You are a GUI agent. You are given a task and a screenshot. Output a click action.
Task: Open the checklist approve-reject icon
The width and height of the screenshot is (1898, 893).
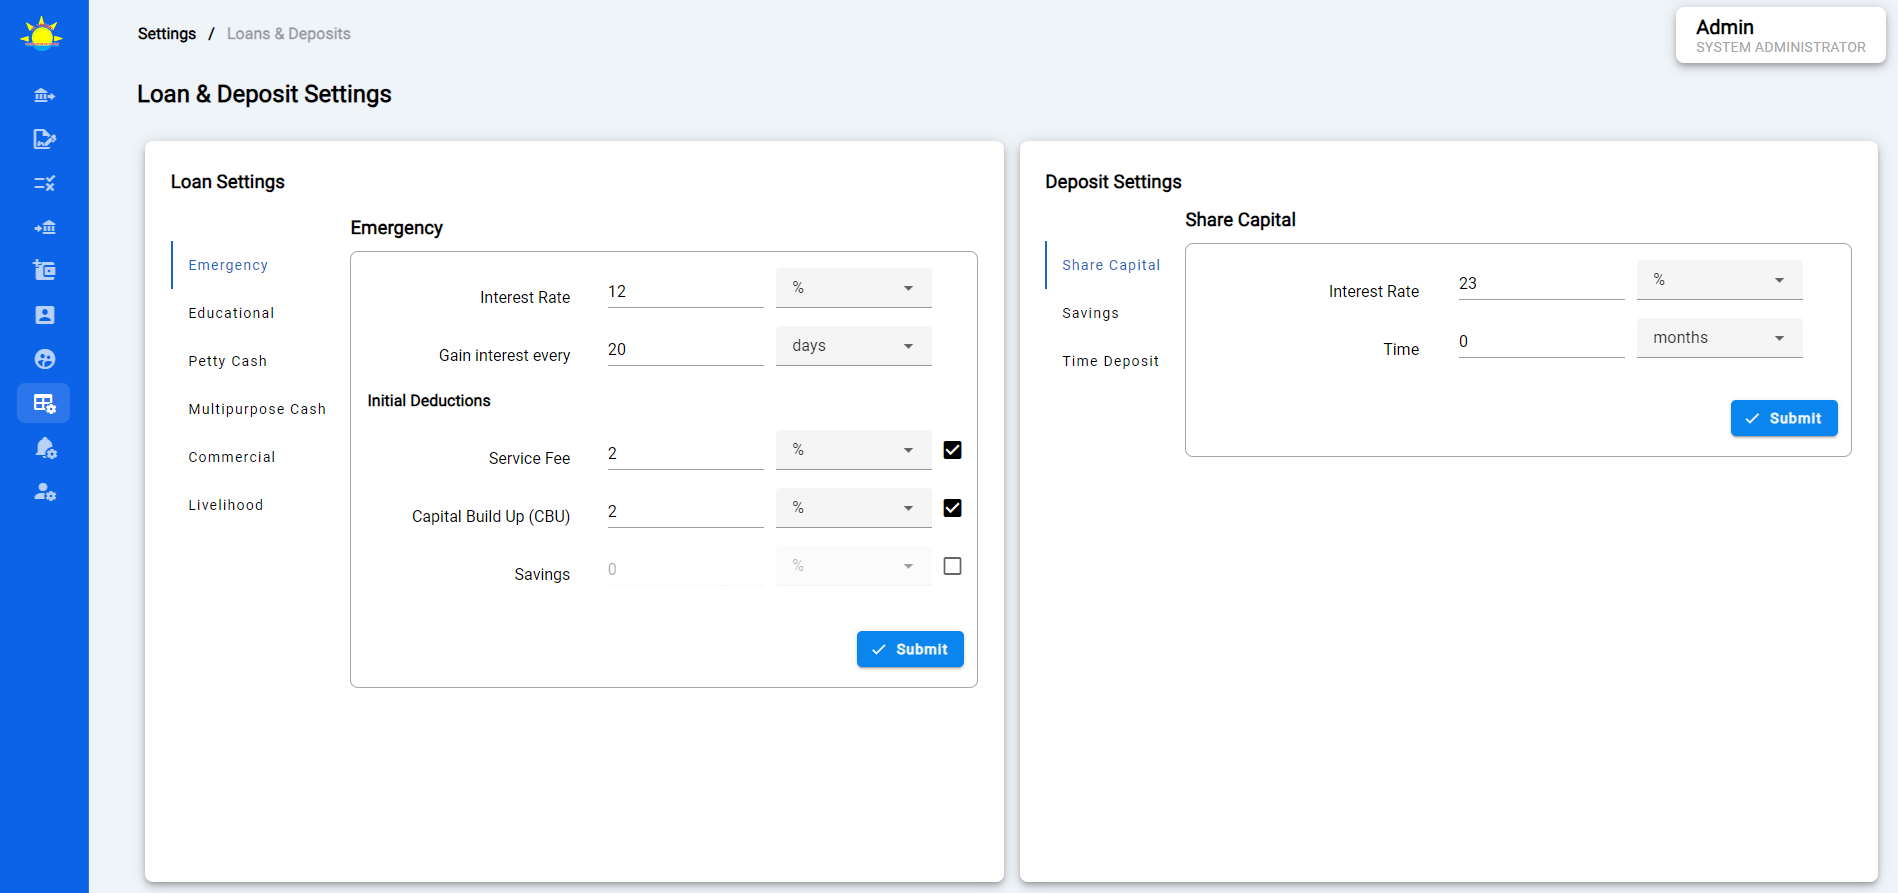(44, 183)
